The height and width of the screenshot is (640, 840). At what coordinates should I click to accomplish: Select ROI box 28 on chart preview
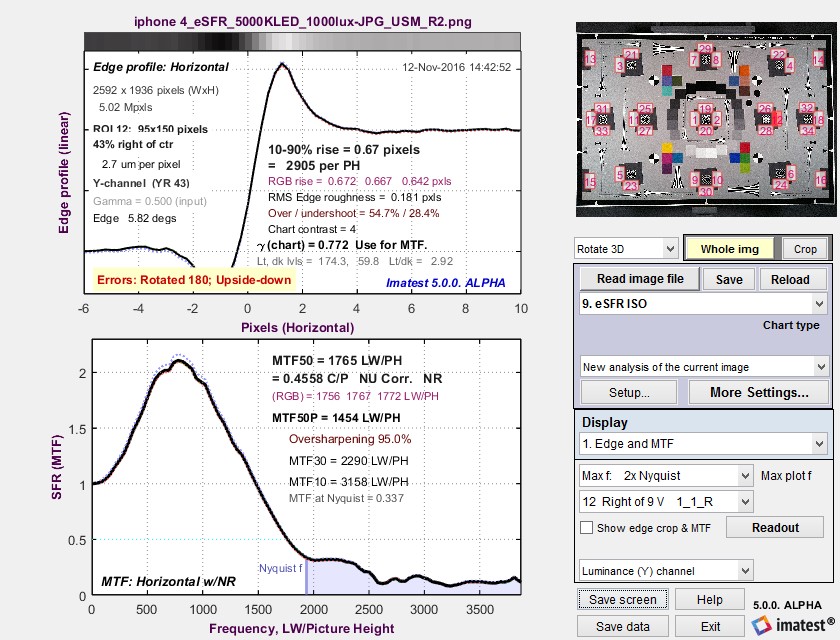[766, 131]
